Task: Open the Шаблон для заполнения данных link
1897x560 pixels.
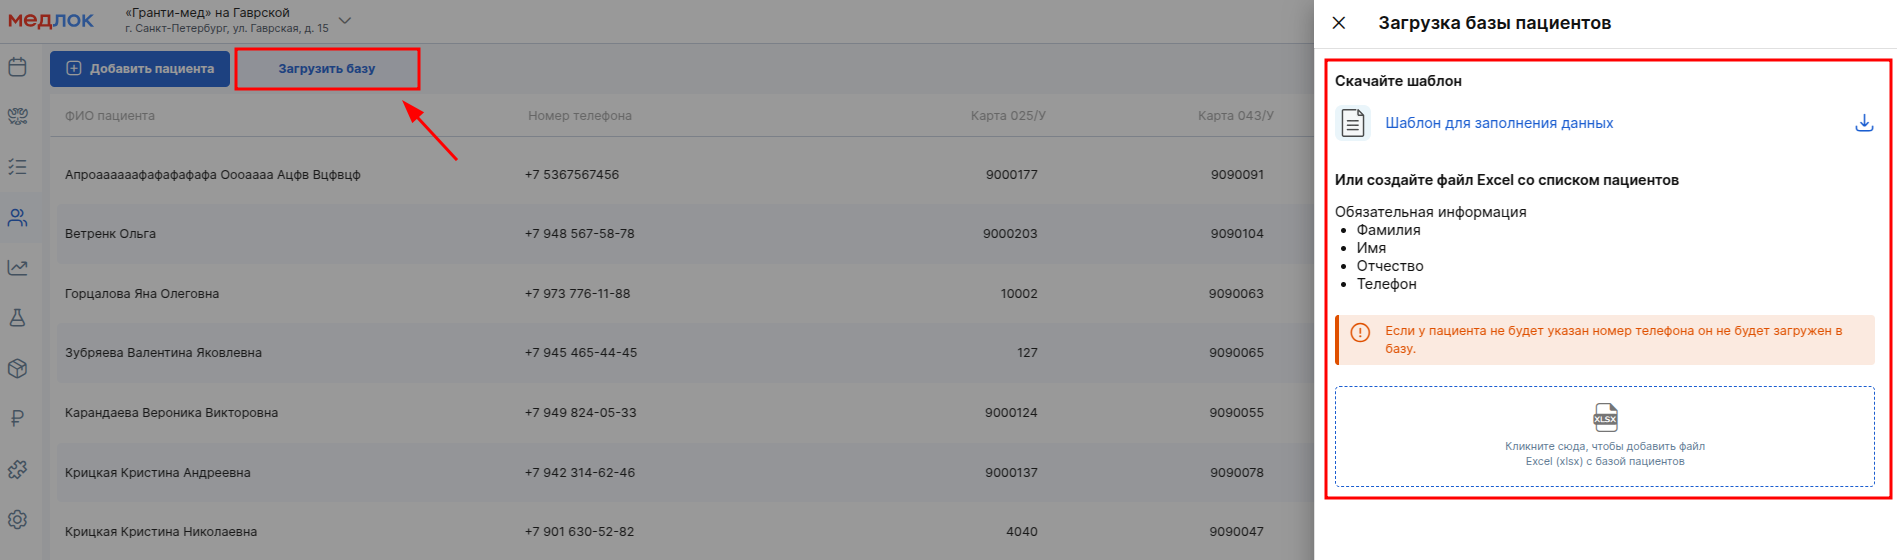Action: click(1499, 123)
